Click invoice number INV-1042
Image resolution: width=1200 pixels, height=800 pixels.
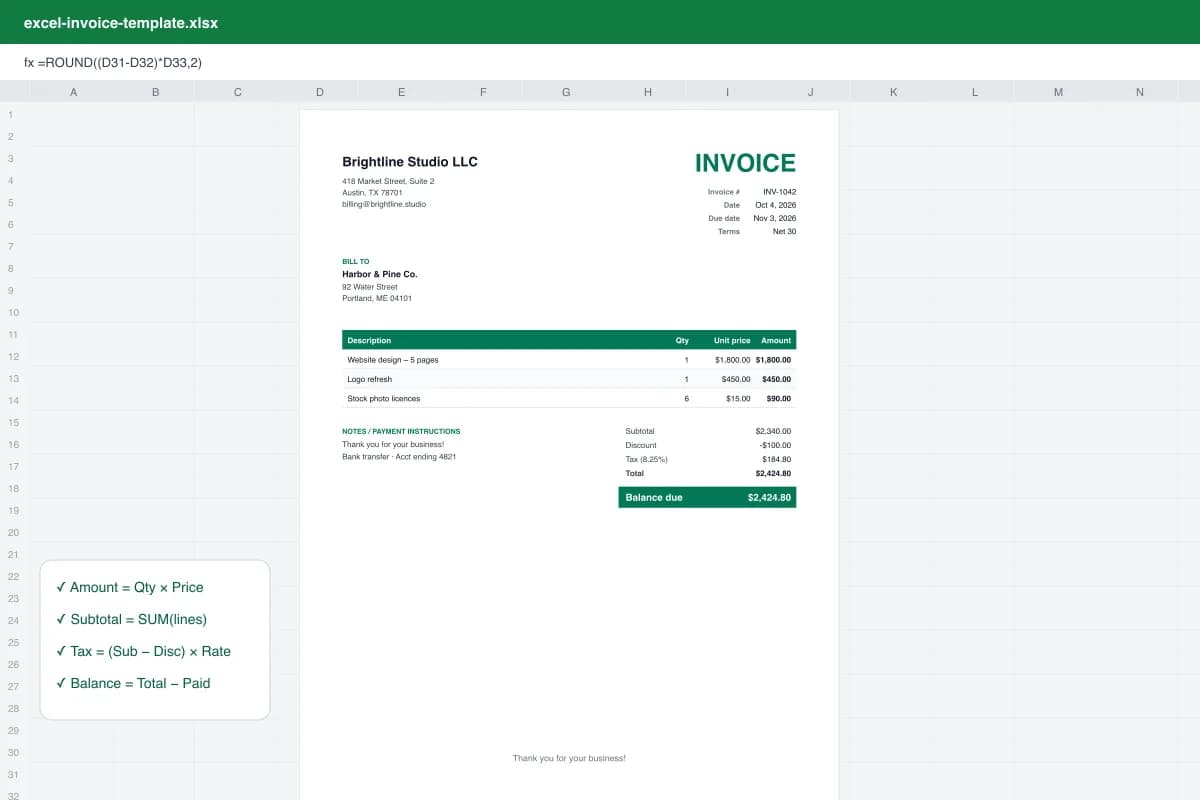click(x=780, y=191)
